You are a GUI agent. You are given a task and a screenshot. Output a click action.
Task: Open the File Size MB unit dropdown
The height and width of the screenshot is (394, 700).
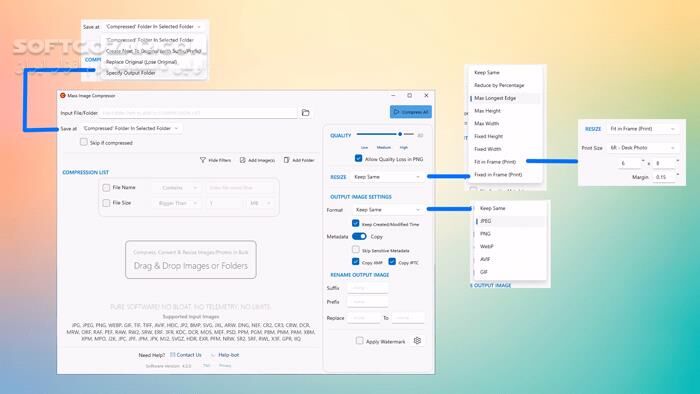coord(259,203)
